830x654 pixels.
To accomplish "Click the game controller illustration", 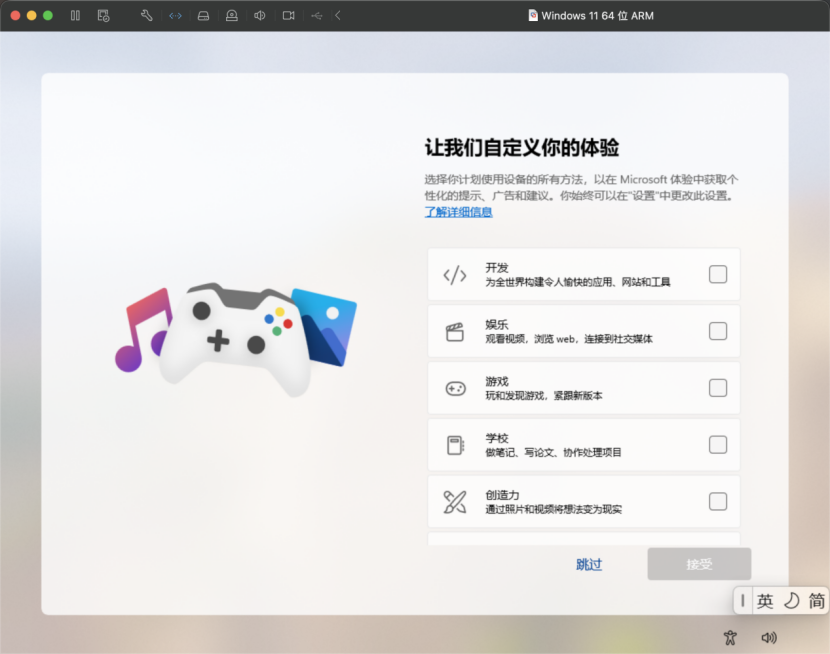I will [236, 339].
